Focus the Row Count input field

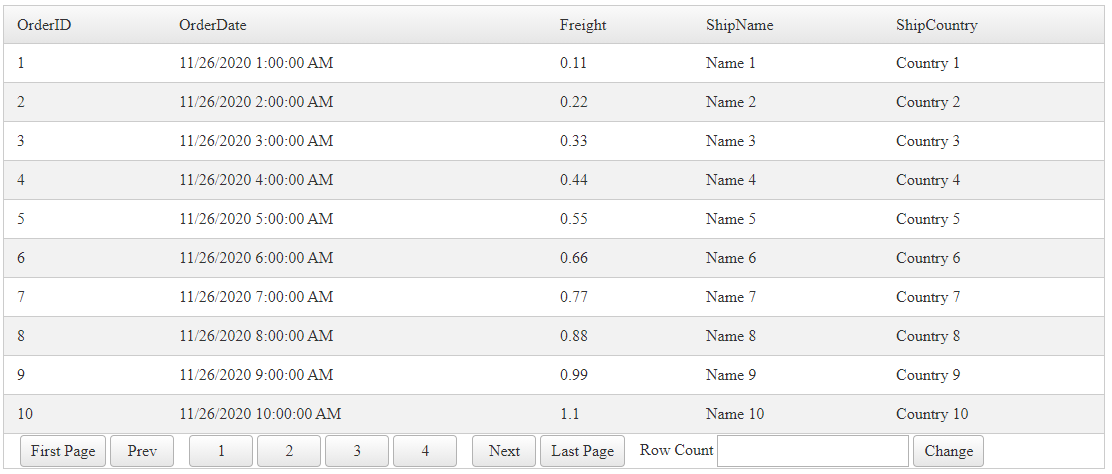point(812,451)
